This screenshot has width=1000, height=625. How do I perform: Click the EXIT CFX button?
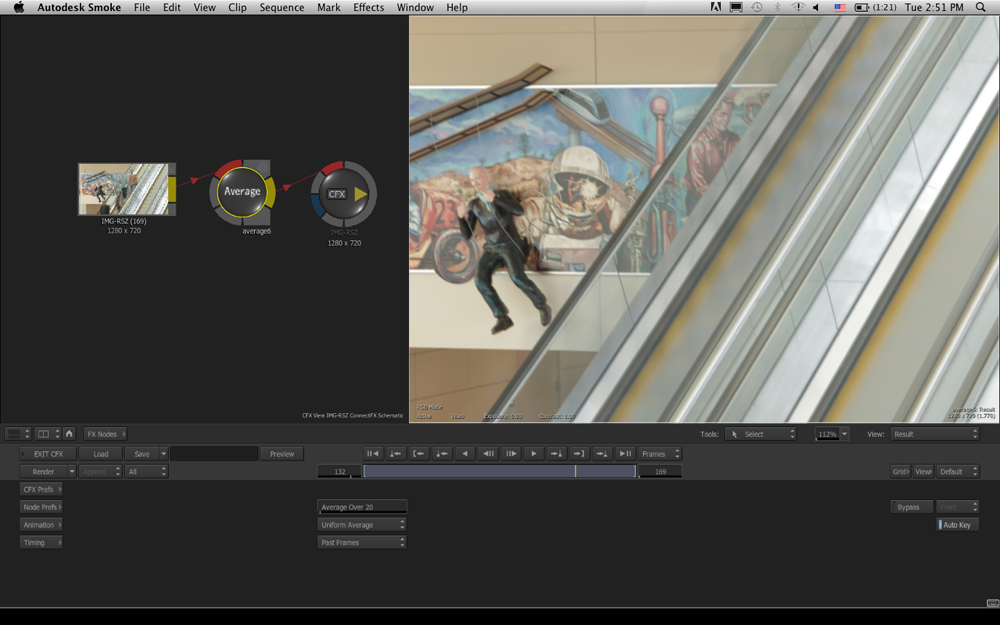pos(48,454)
